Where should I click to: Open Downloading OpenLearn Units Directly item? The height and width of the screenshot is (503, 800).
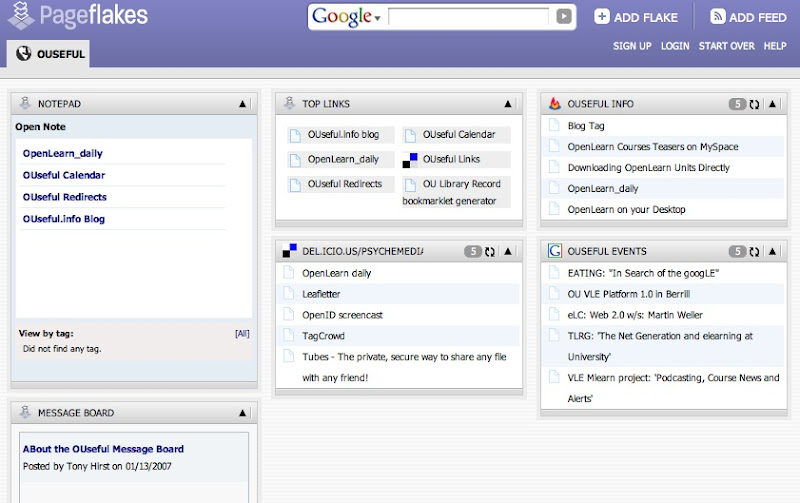pyautogui.click(x=648, y=168)
